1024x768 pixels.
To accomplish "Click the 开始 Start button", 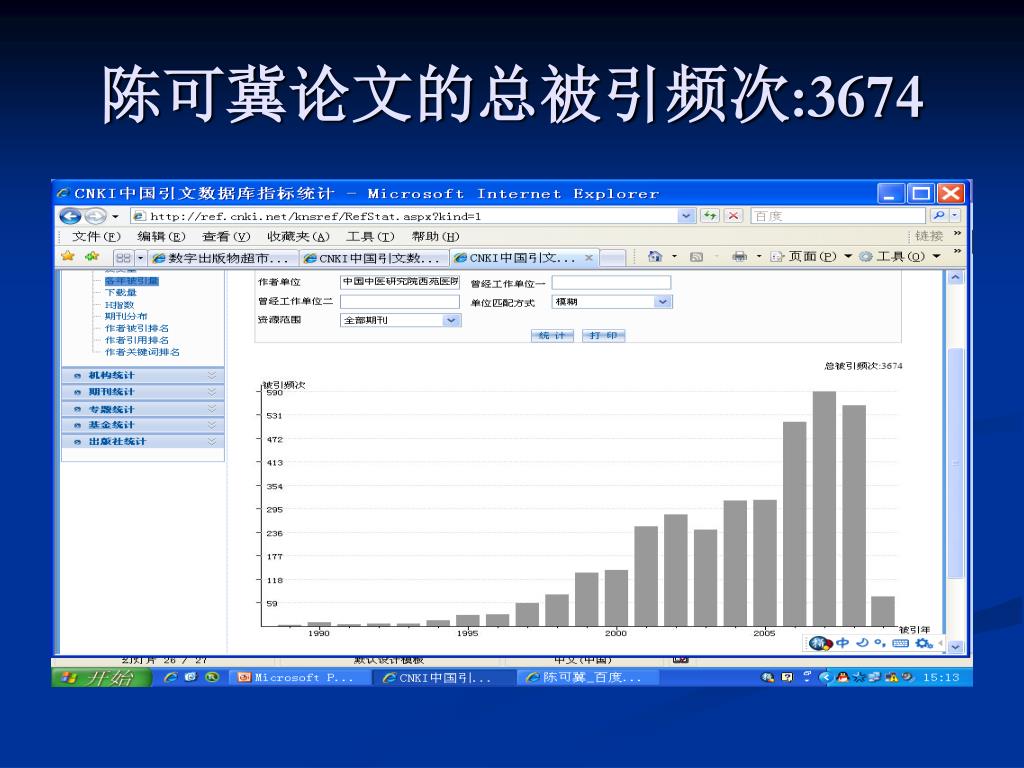I will [102, 678].
